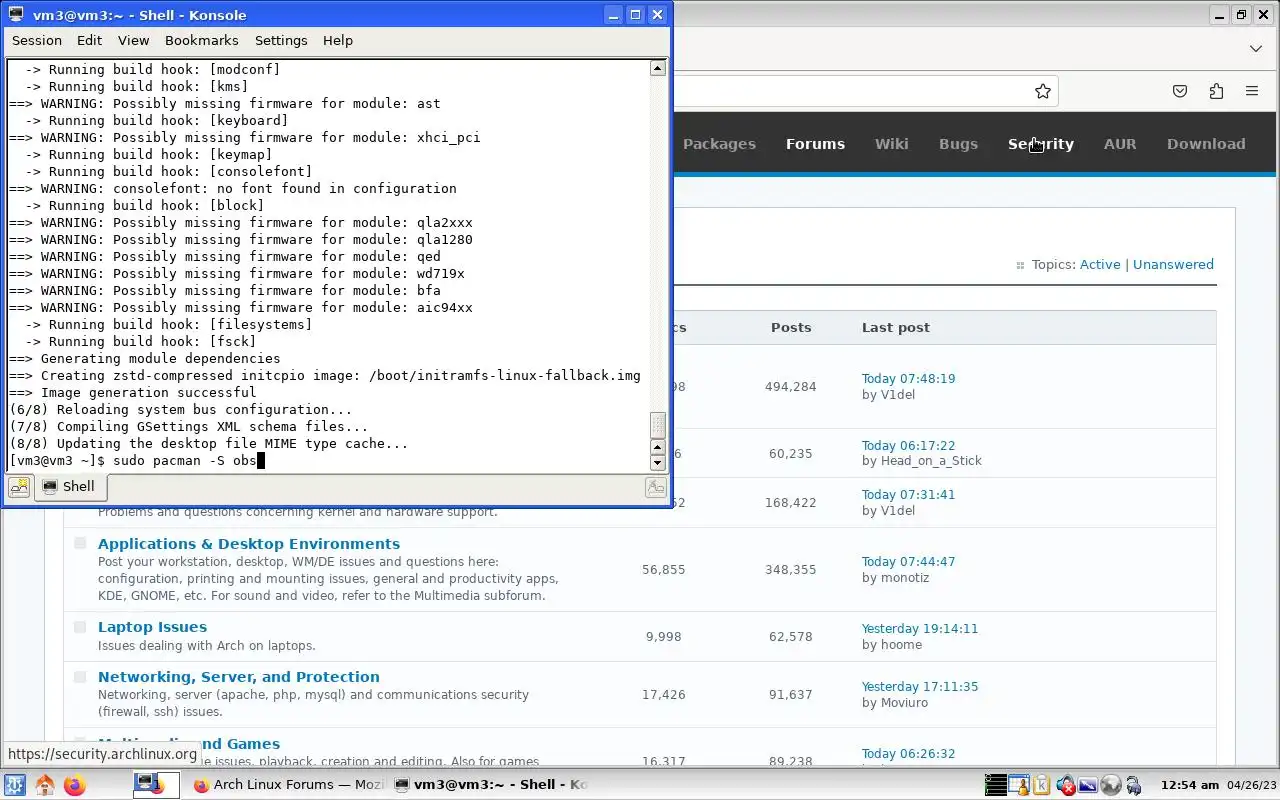This screenshot has width=1280, height=800.
Task: Show Active topics in the forum
Action: coord(1100,265)
